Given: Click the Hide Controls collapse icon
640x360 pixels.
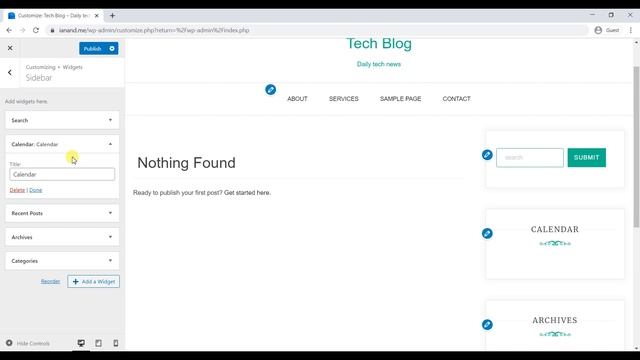Looking at the screenshot, I should (x=9, y=343).
